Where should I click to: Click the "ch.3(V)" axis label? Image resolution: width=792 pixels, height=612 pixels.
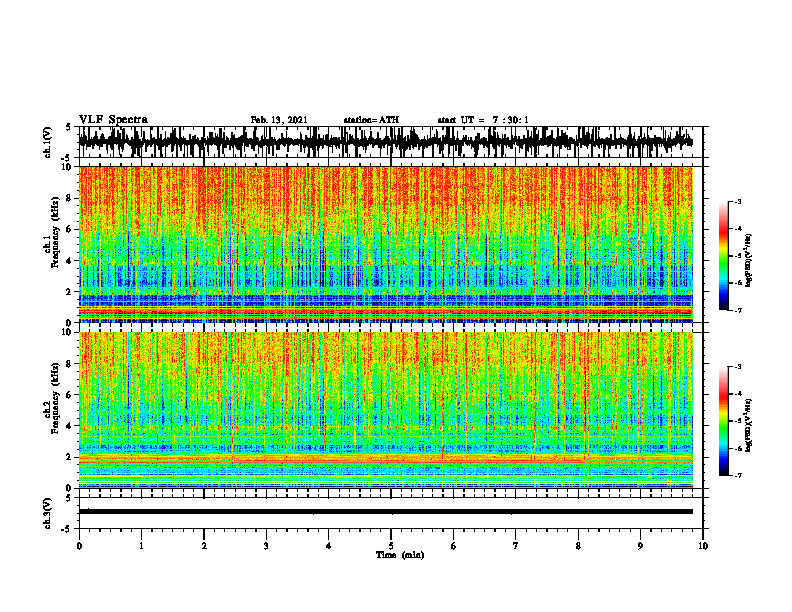(47, 513)
